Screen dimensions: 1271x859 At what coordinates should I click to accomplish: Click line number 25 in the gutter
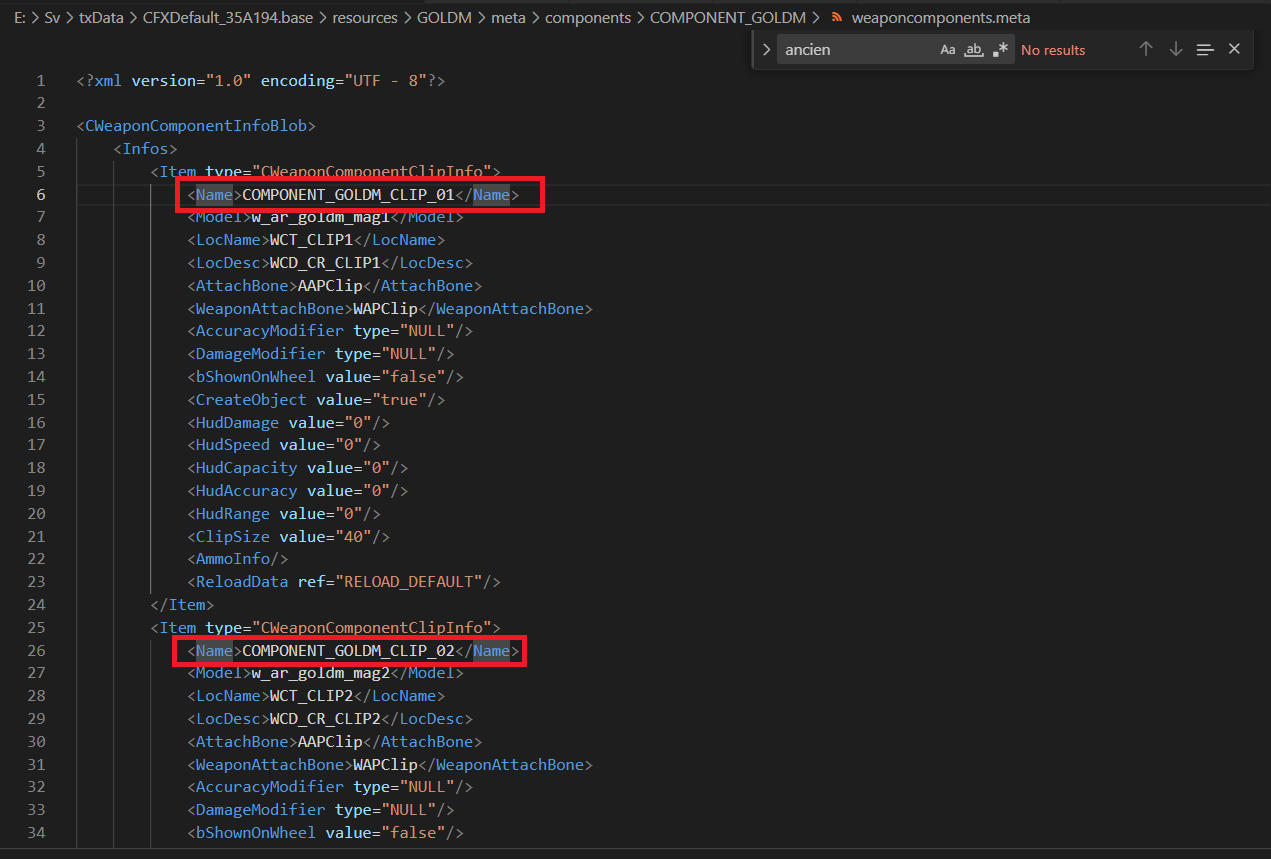coord(38,628)
